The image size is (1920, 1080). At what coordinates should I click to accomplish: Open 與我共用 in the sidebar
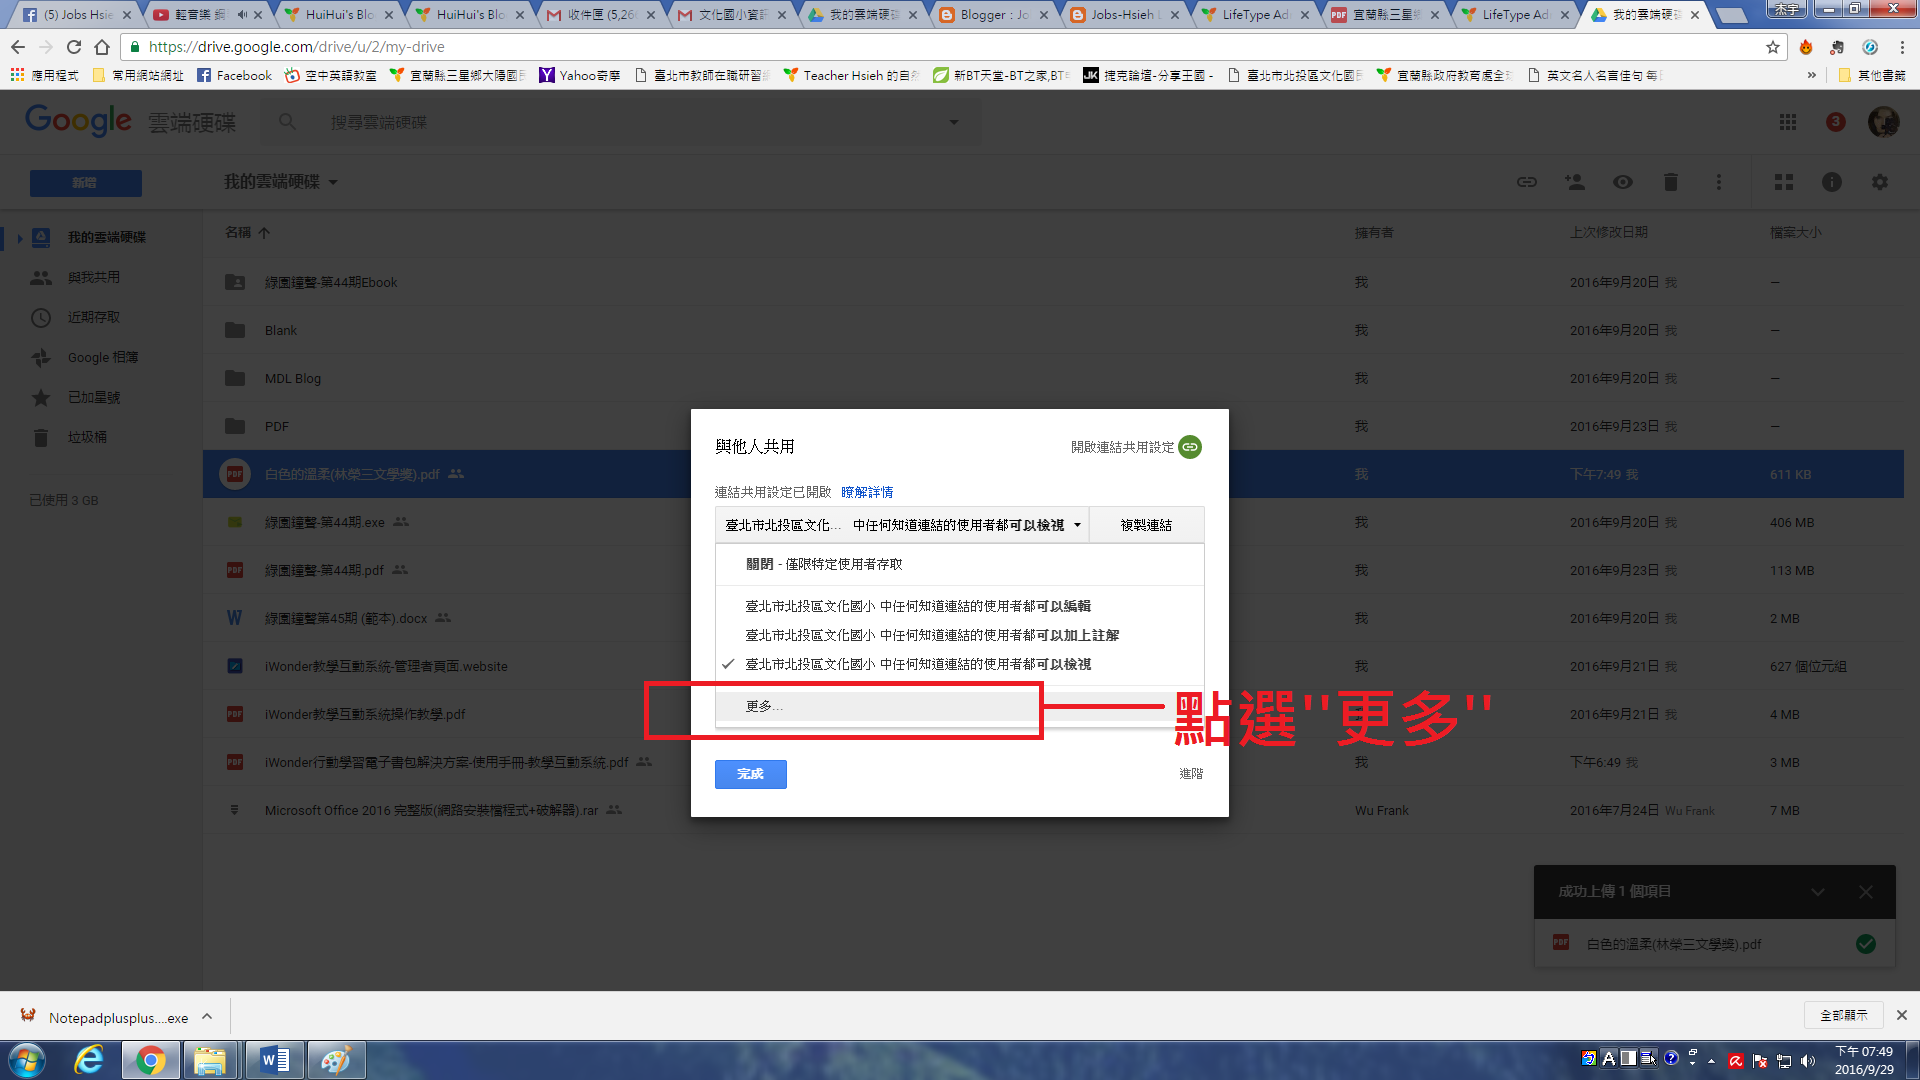tap(94, 277)
